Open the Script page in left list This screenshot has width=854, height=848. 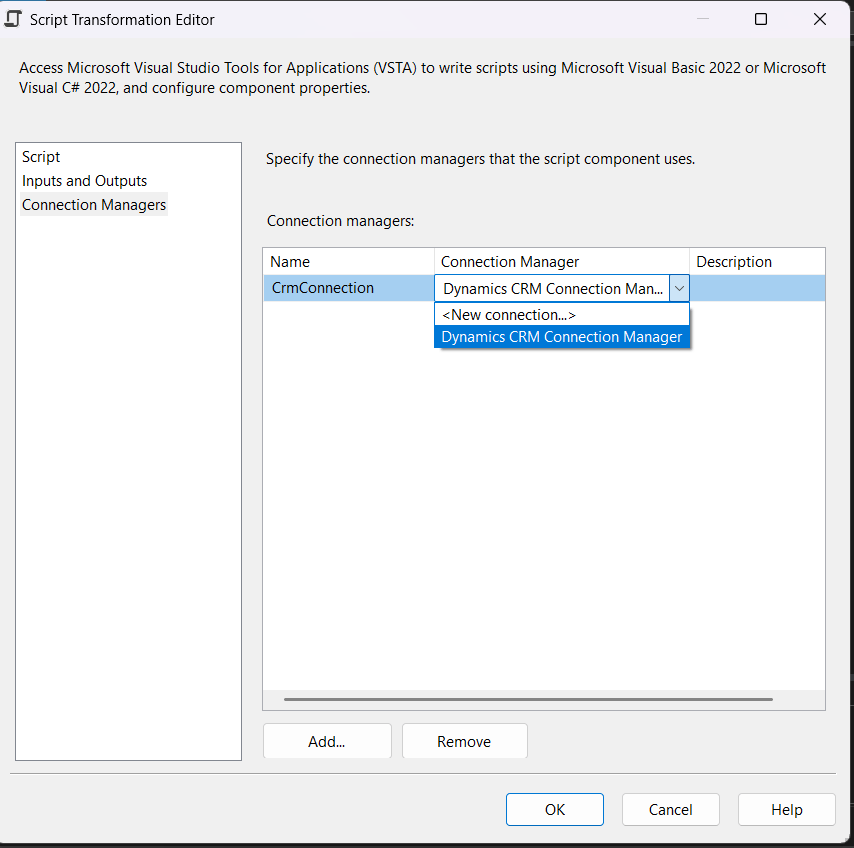[x=41, y=157]
